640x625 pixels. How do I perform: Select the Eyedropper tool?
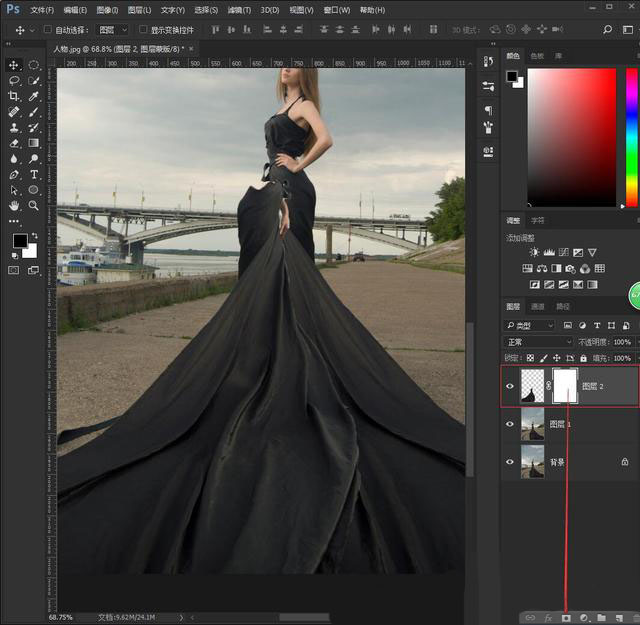point(33,96)
